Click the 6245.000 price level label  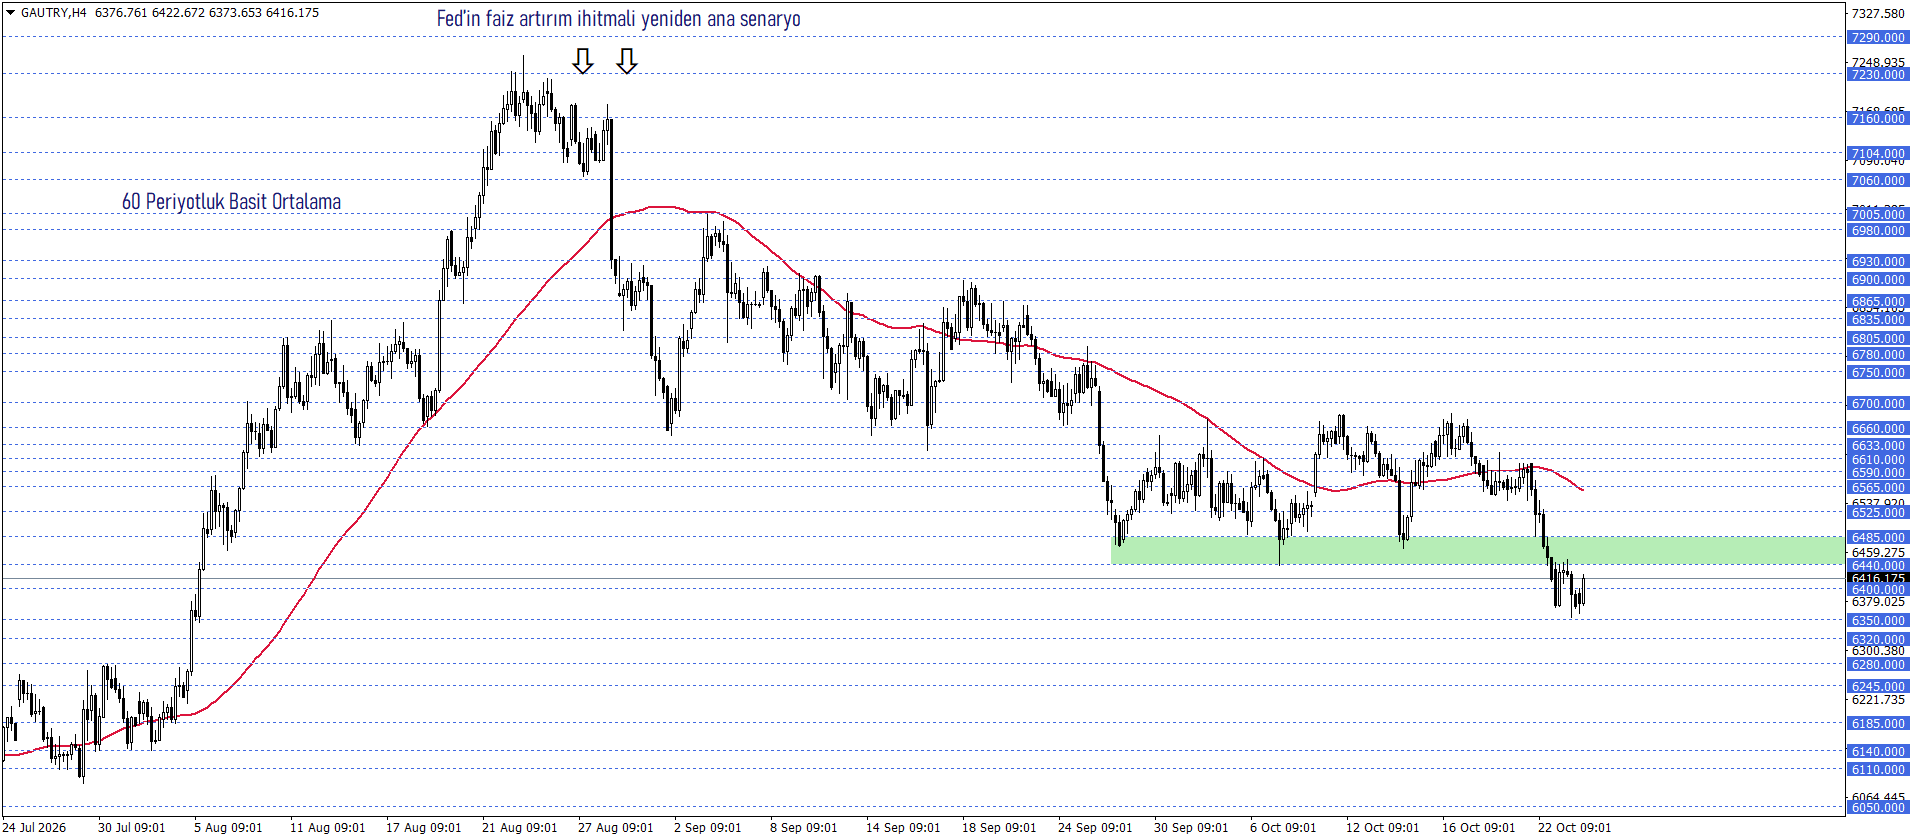coord(1878,687)
